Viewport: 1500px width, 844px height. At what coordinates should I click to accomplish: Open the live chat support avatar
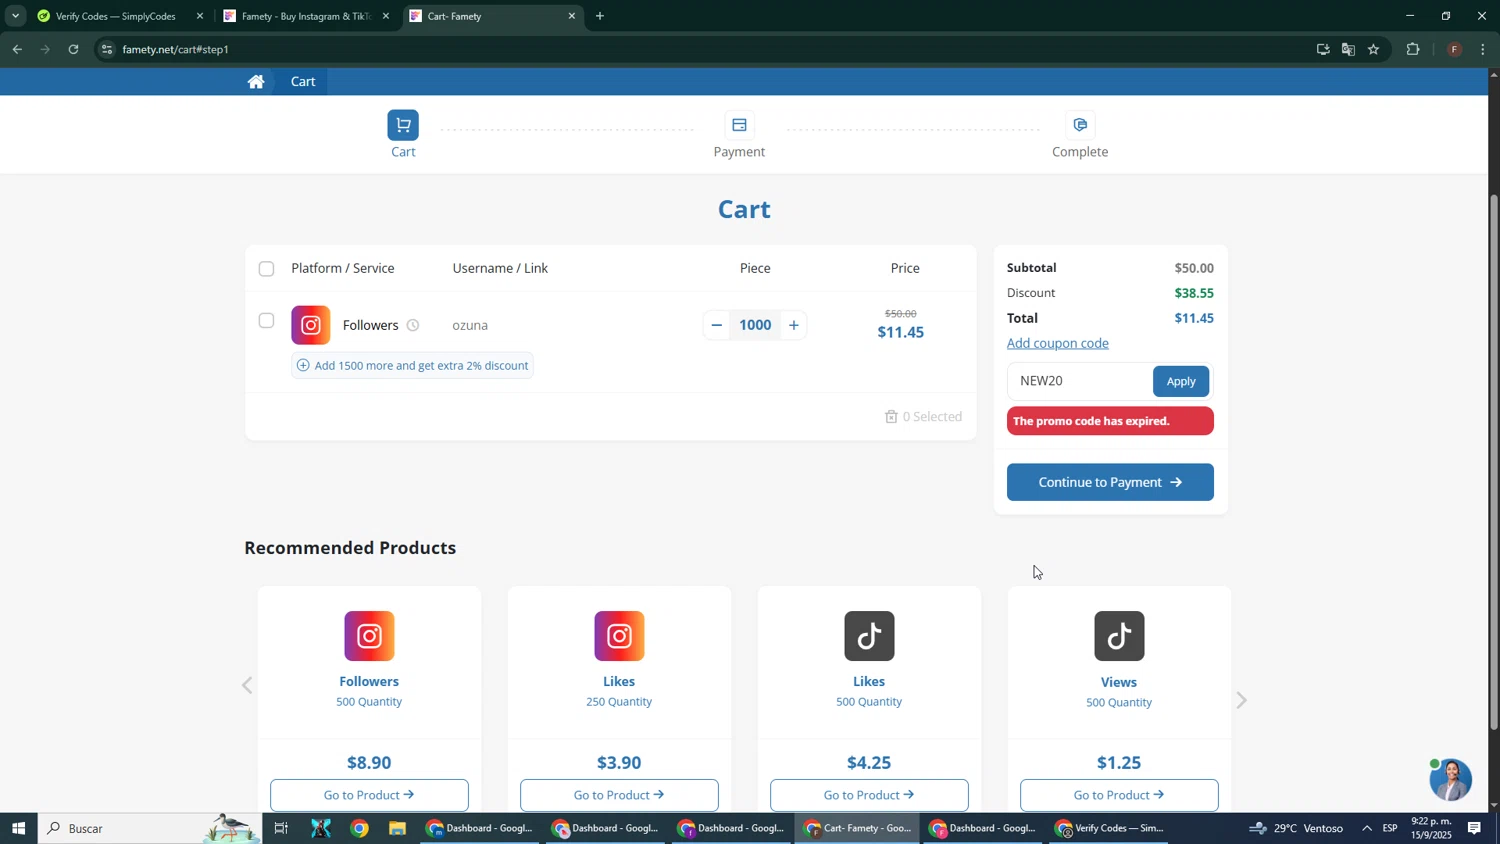pyautogui.click(x=1450, y=780)
